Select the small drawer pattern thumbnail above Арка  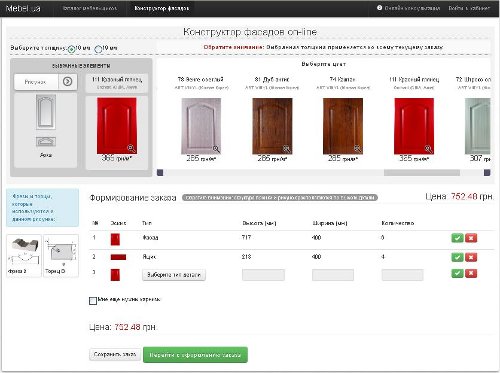tap(46, 142)
